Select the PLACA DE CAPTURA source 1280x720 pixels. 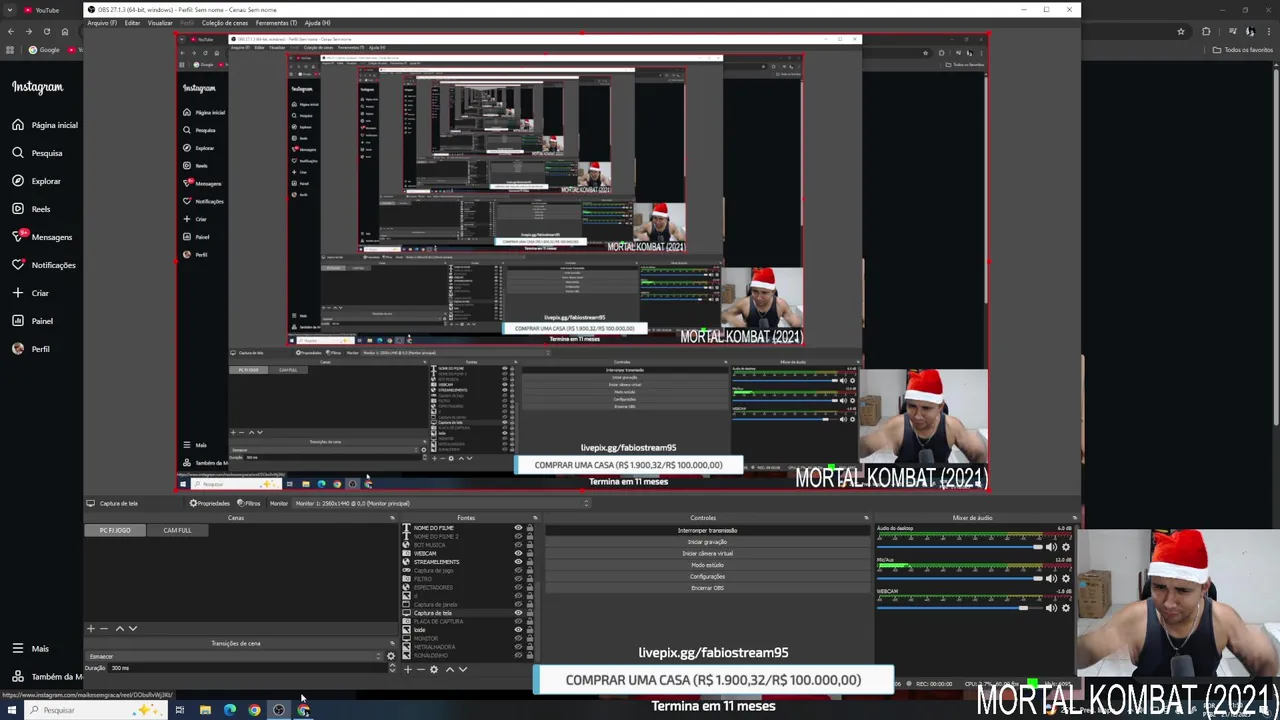coord(468,621)
